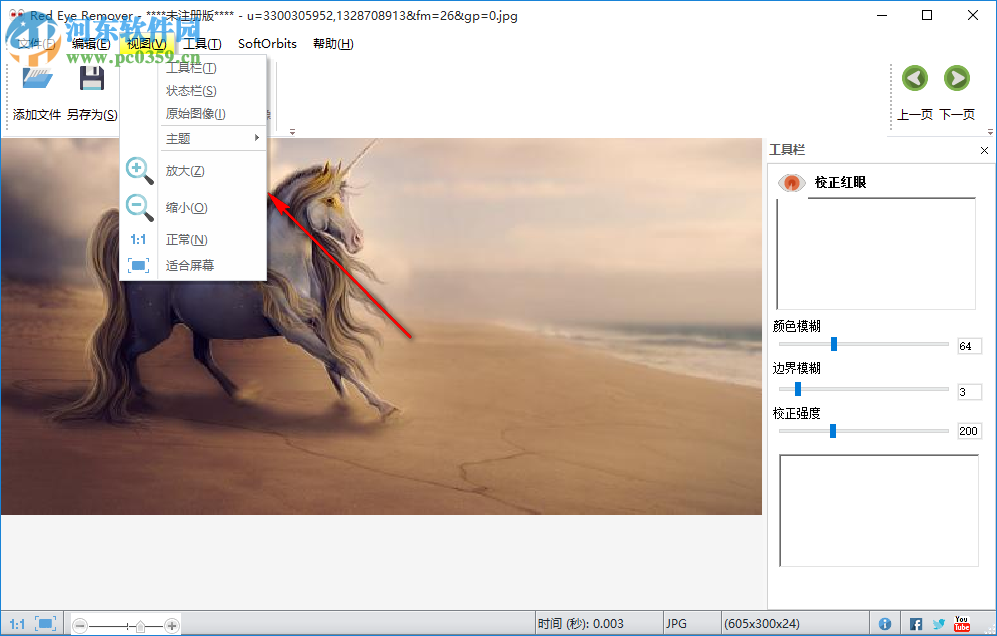Image resolution: width=997 pixels, height=636 pixels.
Task: Select 适合屏幕 from the view menu
Action: click(x=192, y=264)
